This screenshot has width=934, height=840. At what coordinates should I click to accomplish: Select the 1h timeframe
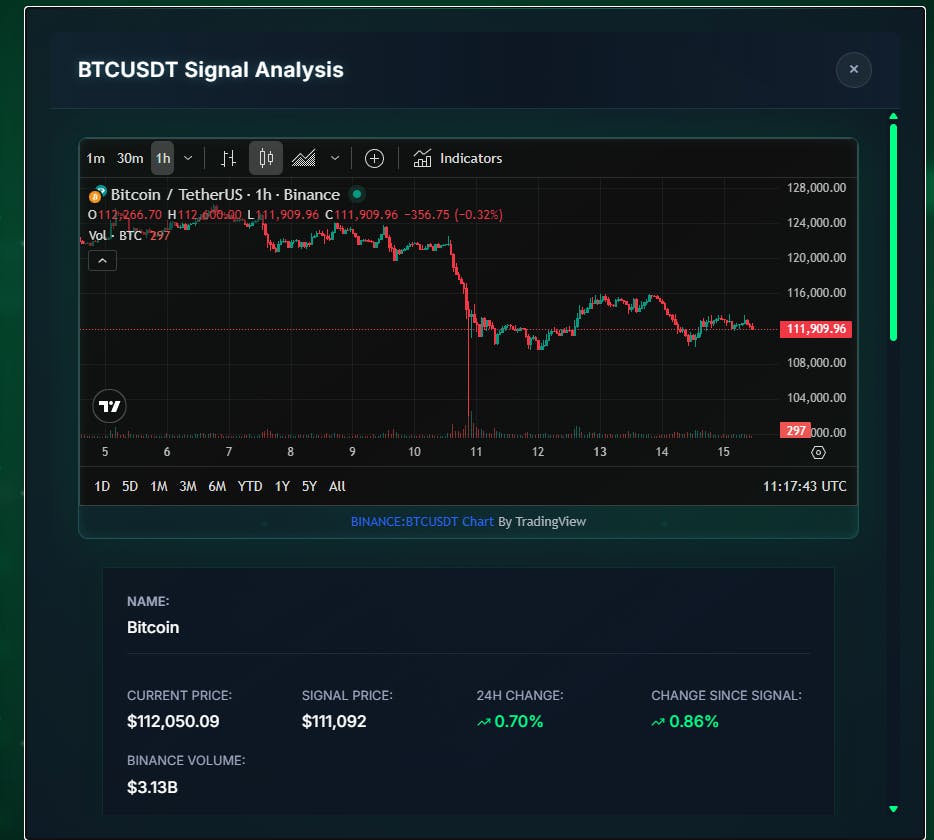click(x=163, y=158)
